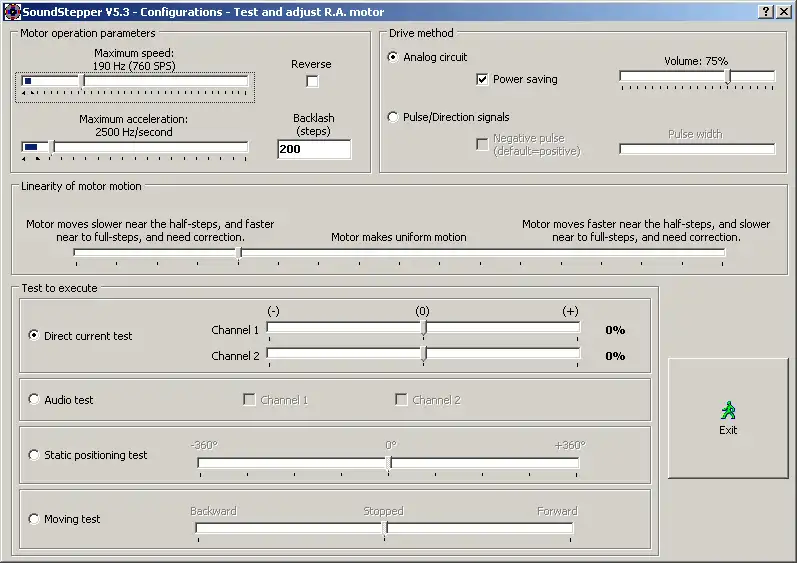Viewport: 797px width, 563px height.
Task: Toggle the Negative pulse checkbox
Action: [482, 144]
